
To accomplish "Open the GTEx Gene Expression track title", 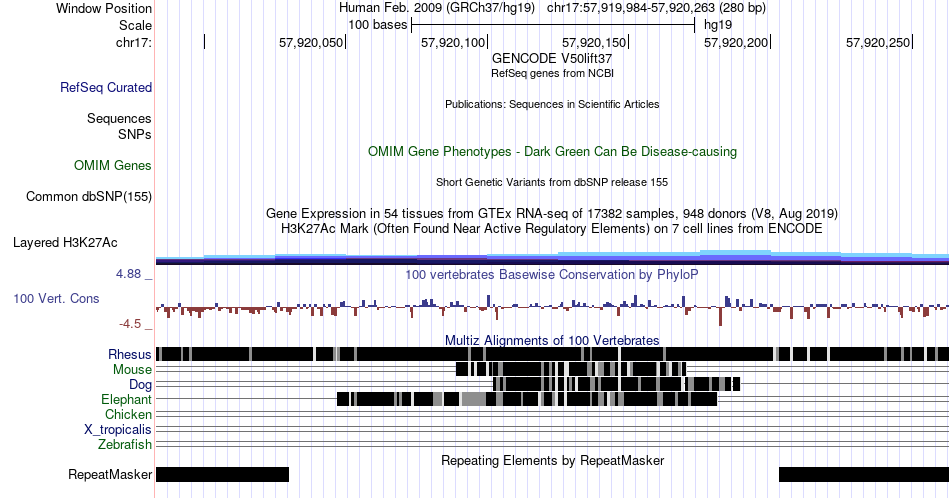I will click(552, 213).
